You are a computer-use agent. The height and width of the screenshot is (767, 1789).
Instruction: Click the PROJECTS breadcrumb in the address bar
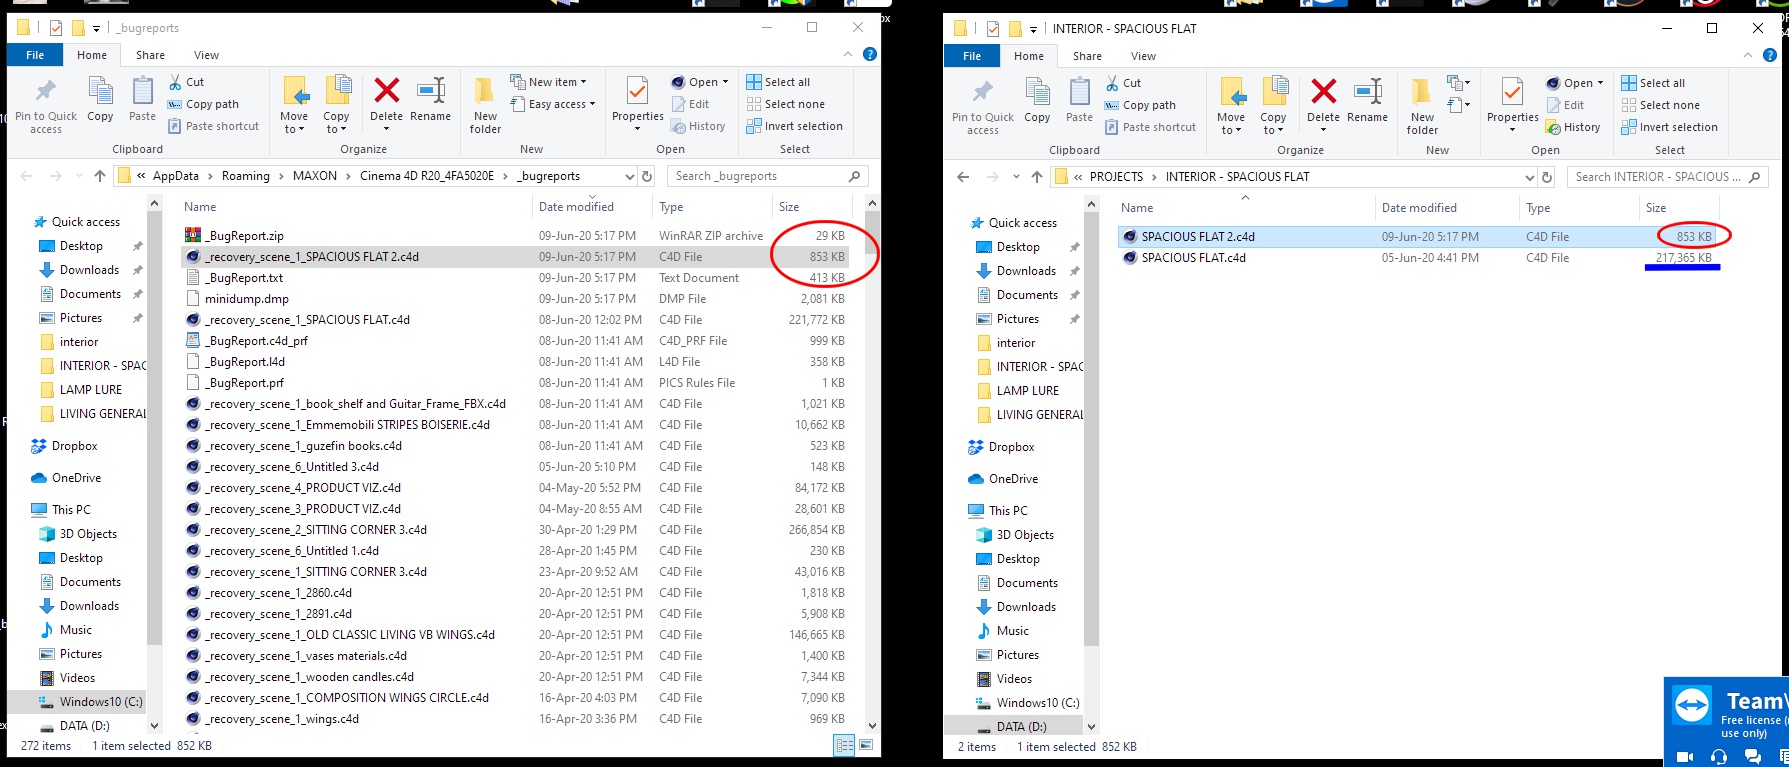[x=1116, y=177]
